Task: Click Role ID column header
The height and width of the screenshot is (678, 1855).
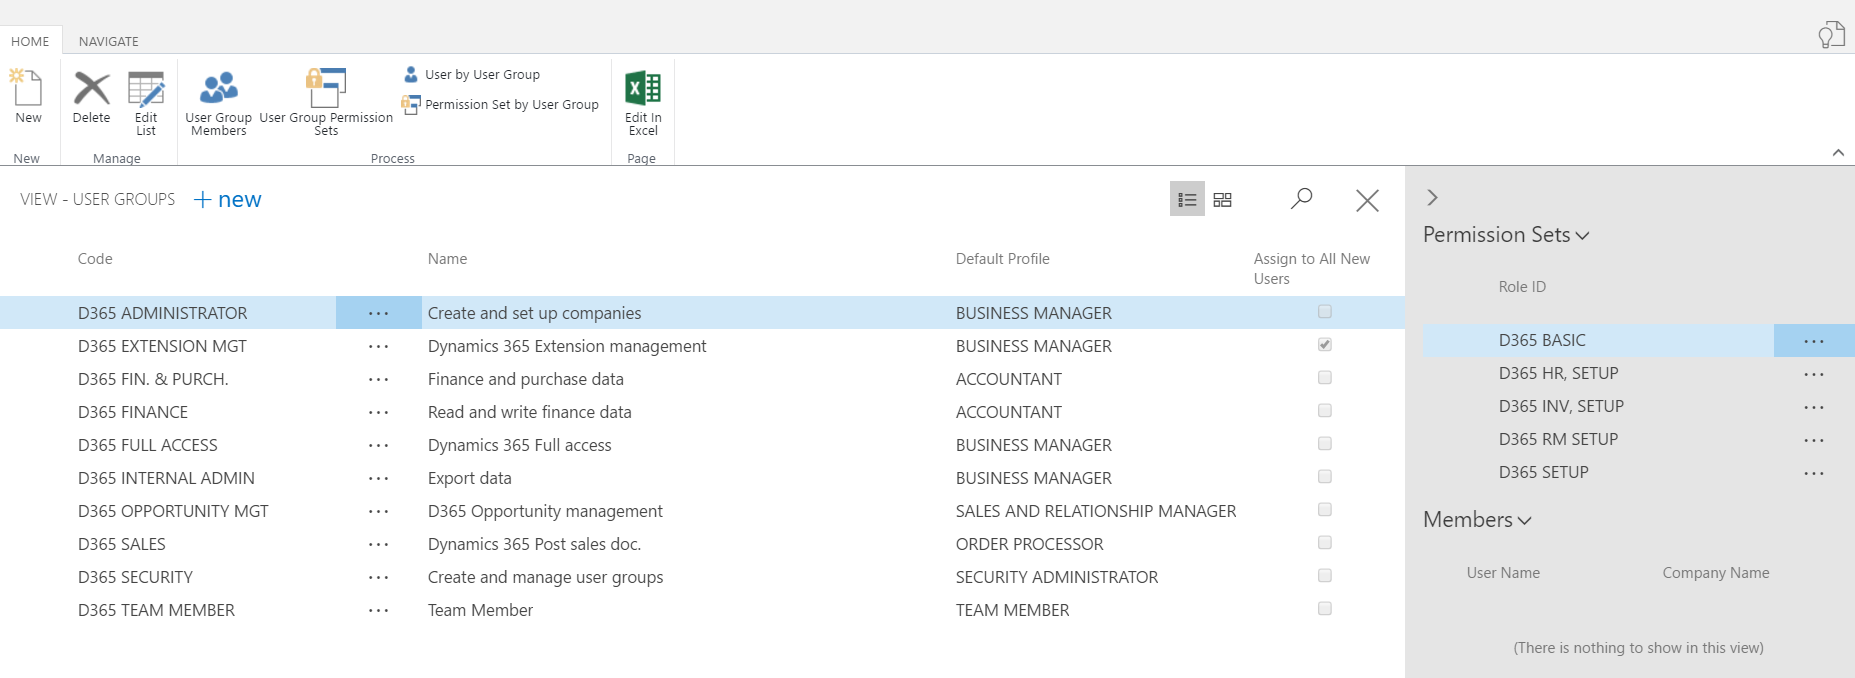Action: [x=1522, y=287]
